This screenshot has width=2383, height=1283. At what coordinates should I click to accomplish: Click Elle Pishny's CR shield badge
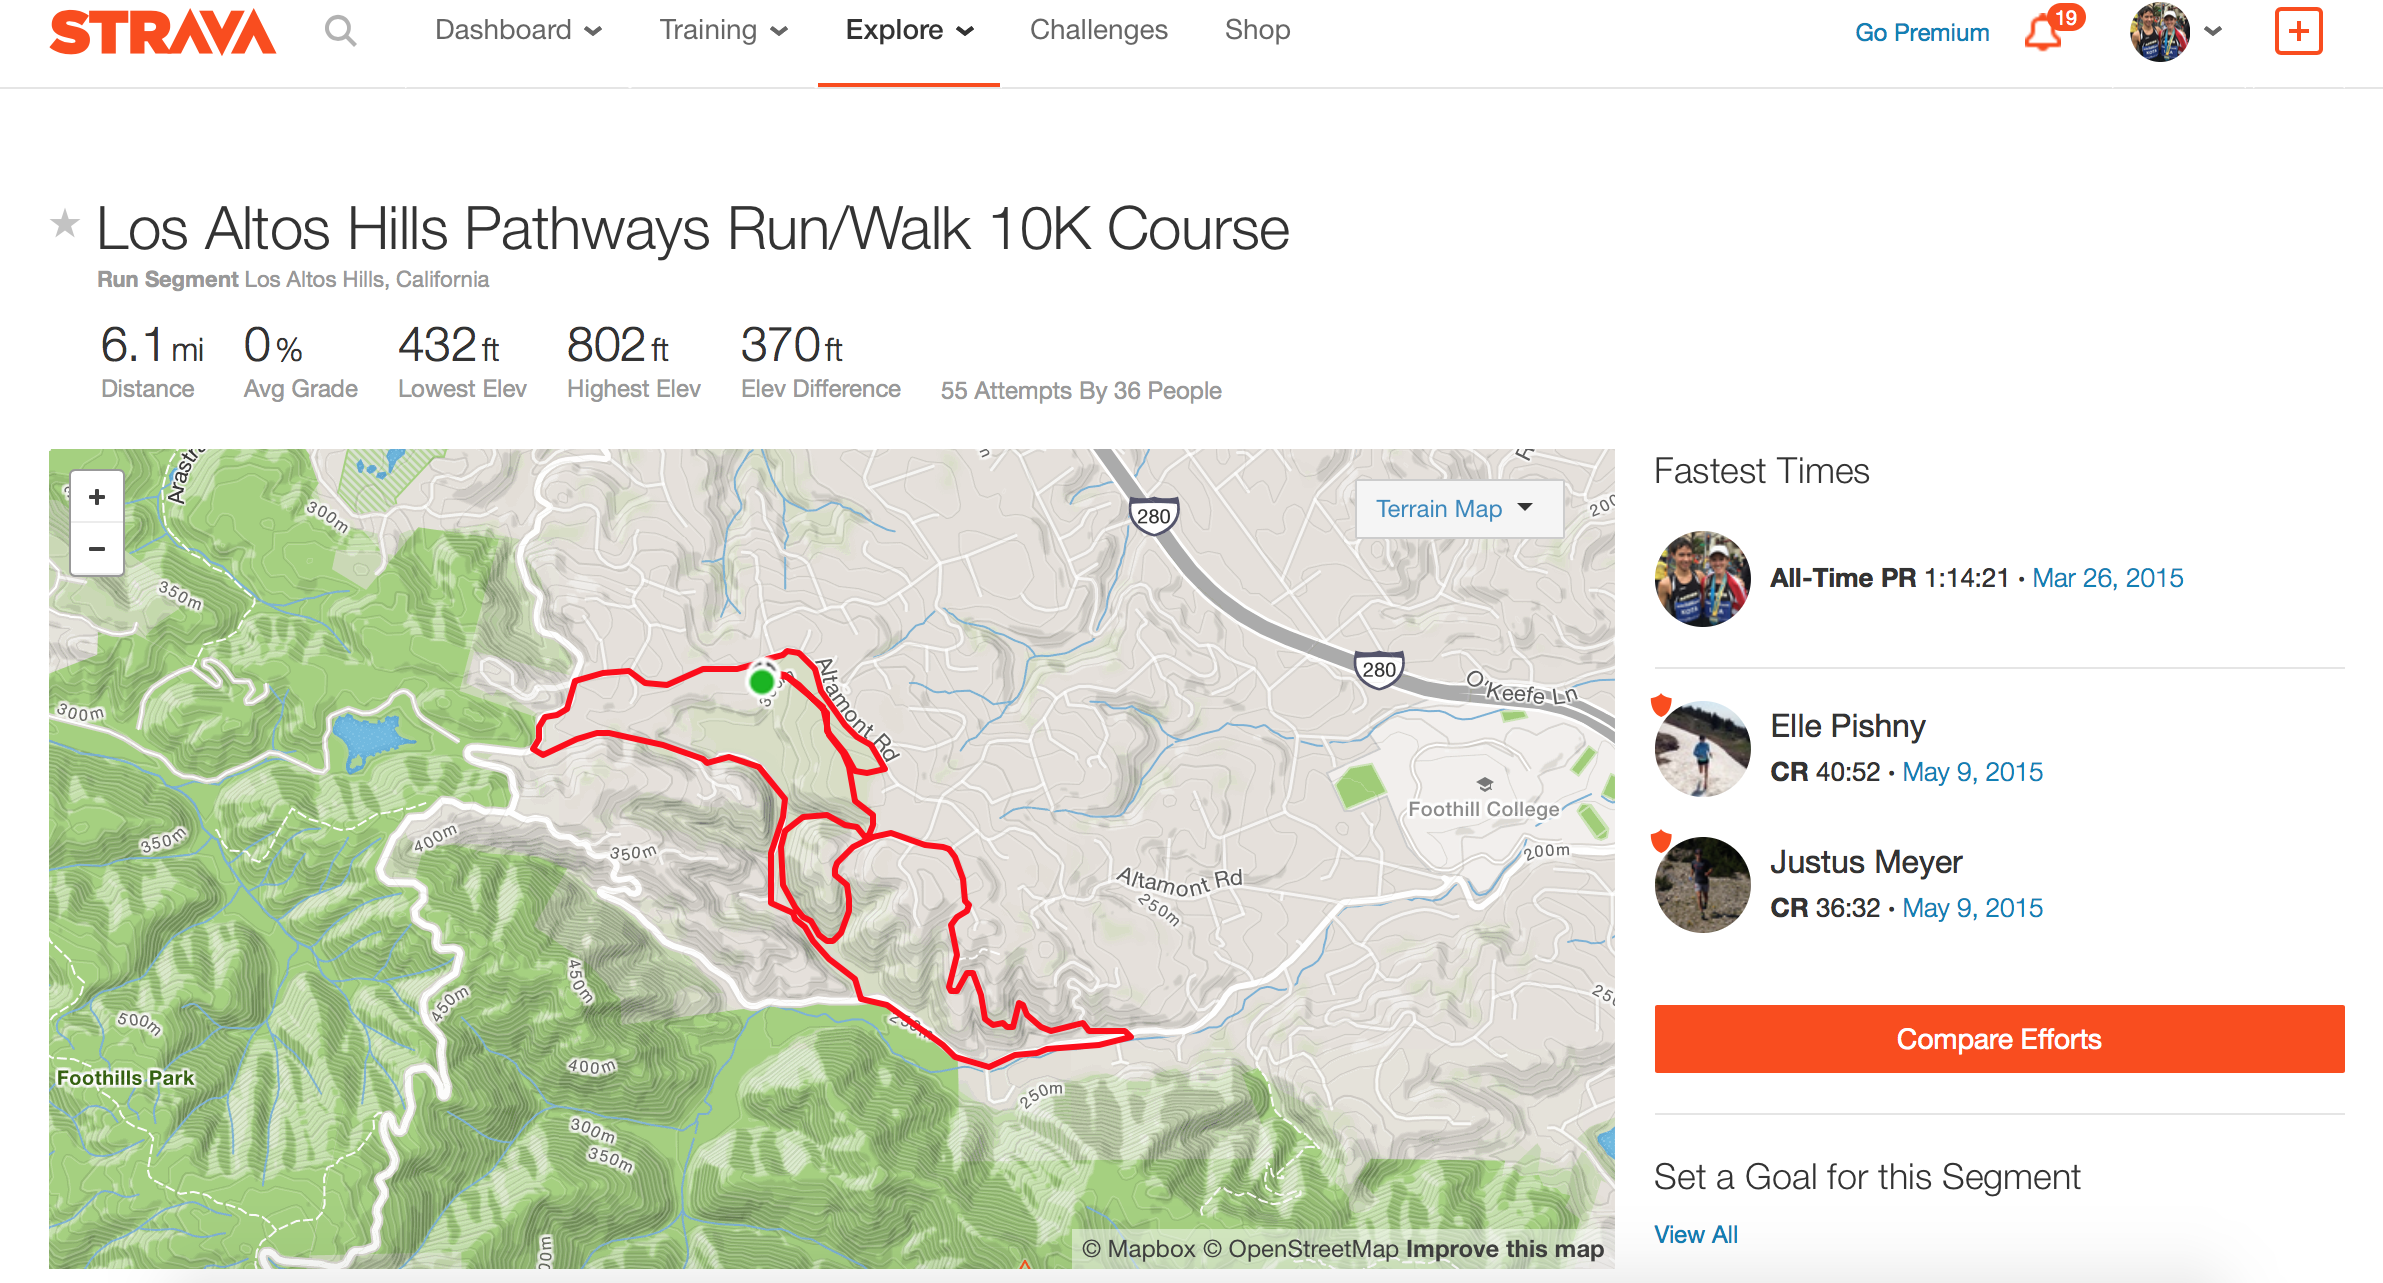click(x=1661, y=707)
